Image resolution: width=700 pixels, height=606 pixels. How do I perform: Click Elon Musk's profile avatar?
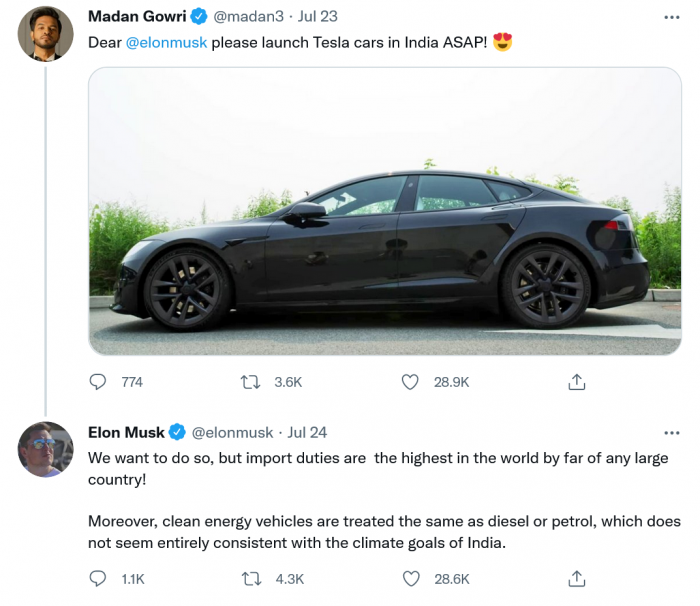click(x=45, y=449)
